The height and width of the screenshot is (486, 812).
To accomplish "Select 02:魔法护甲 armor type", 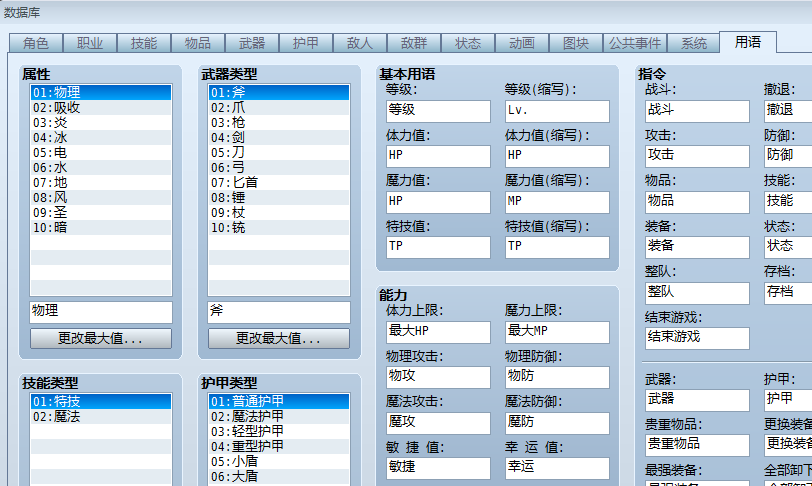I will [279, 417].
